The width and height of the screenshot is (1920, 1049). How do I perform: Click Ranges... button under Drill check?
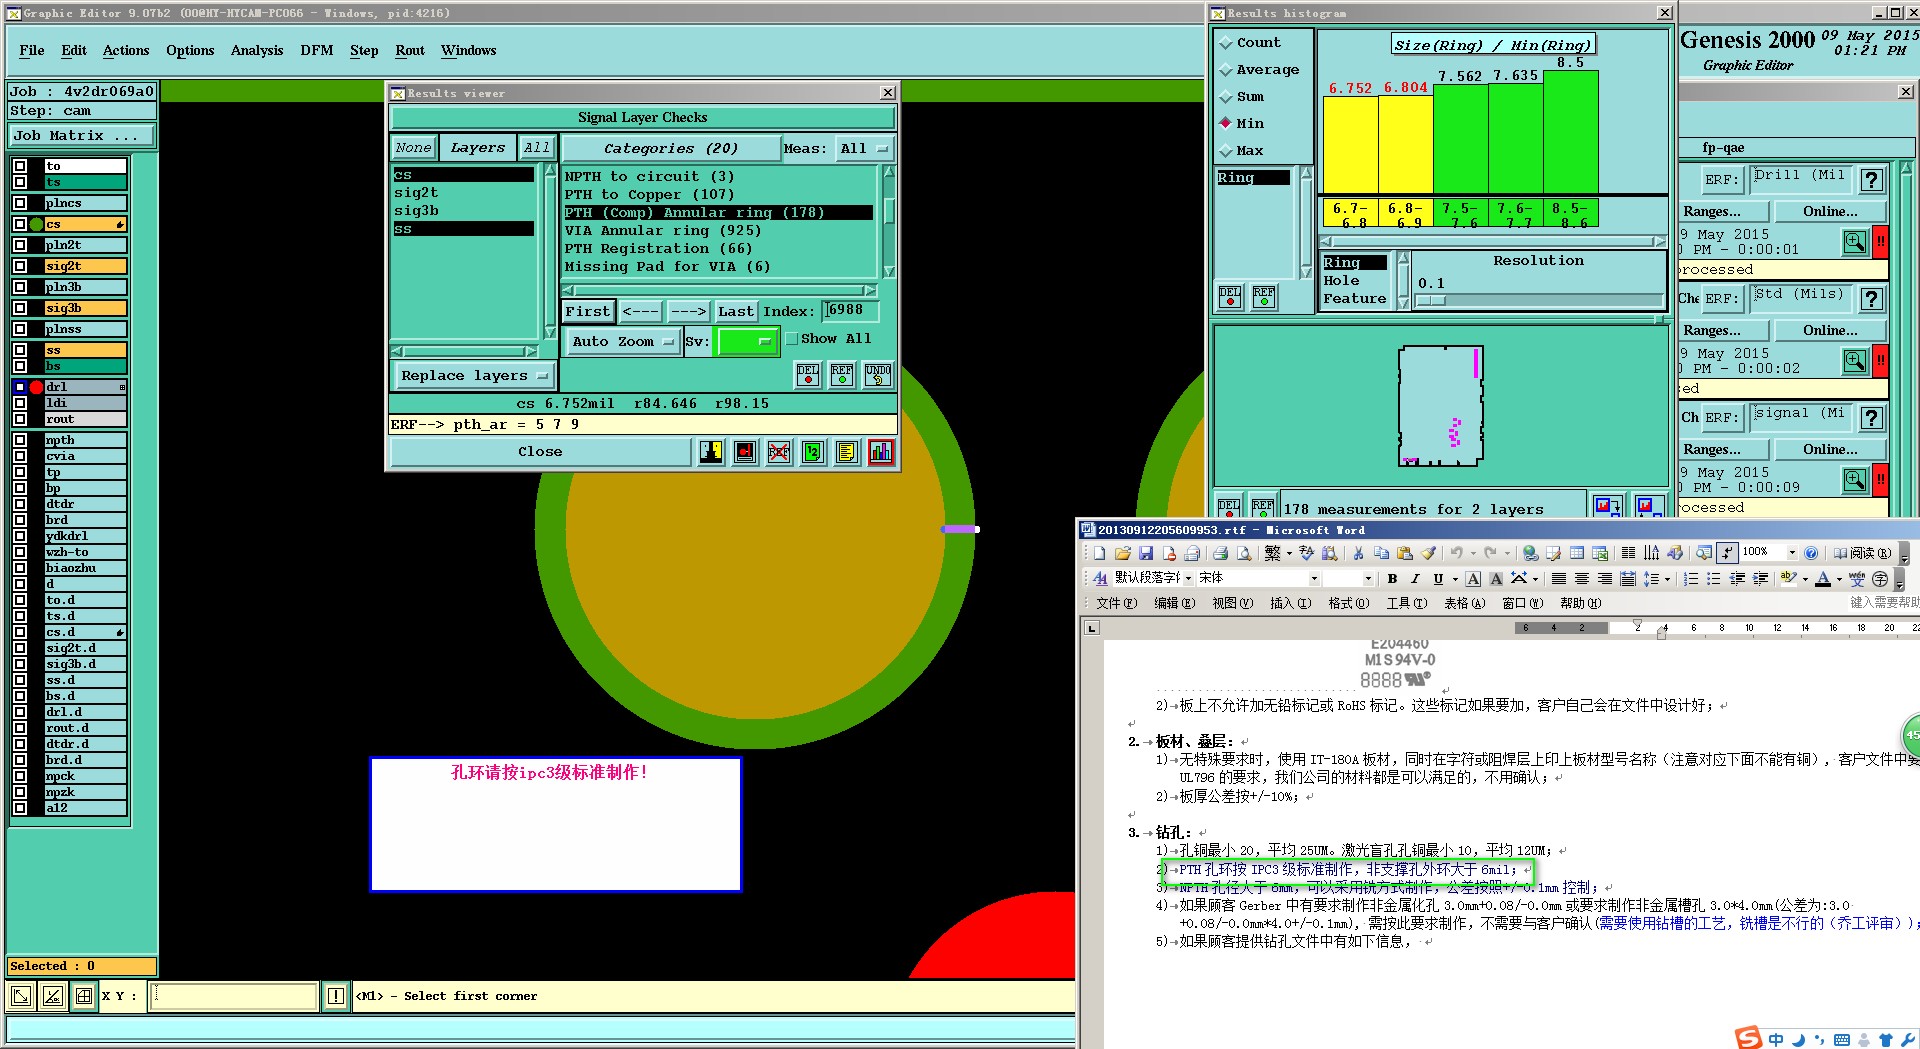1724,212
